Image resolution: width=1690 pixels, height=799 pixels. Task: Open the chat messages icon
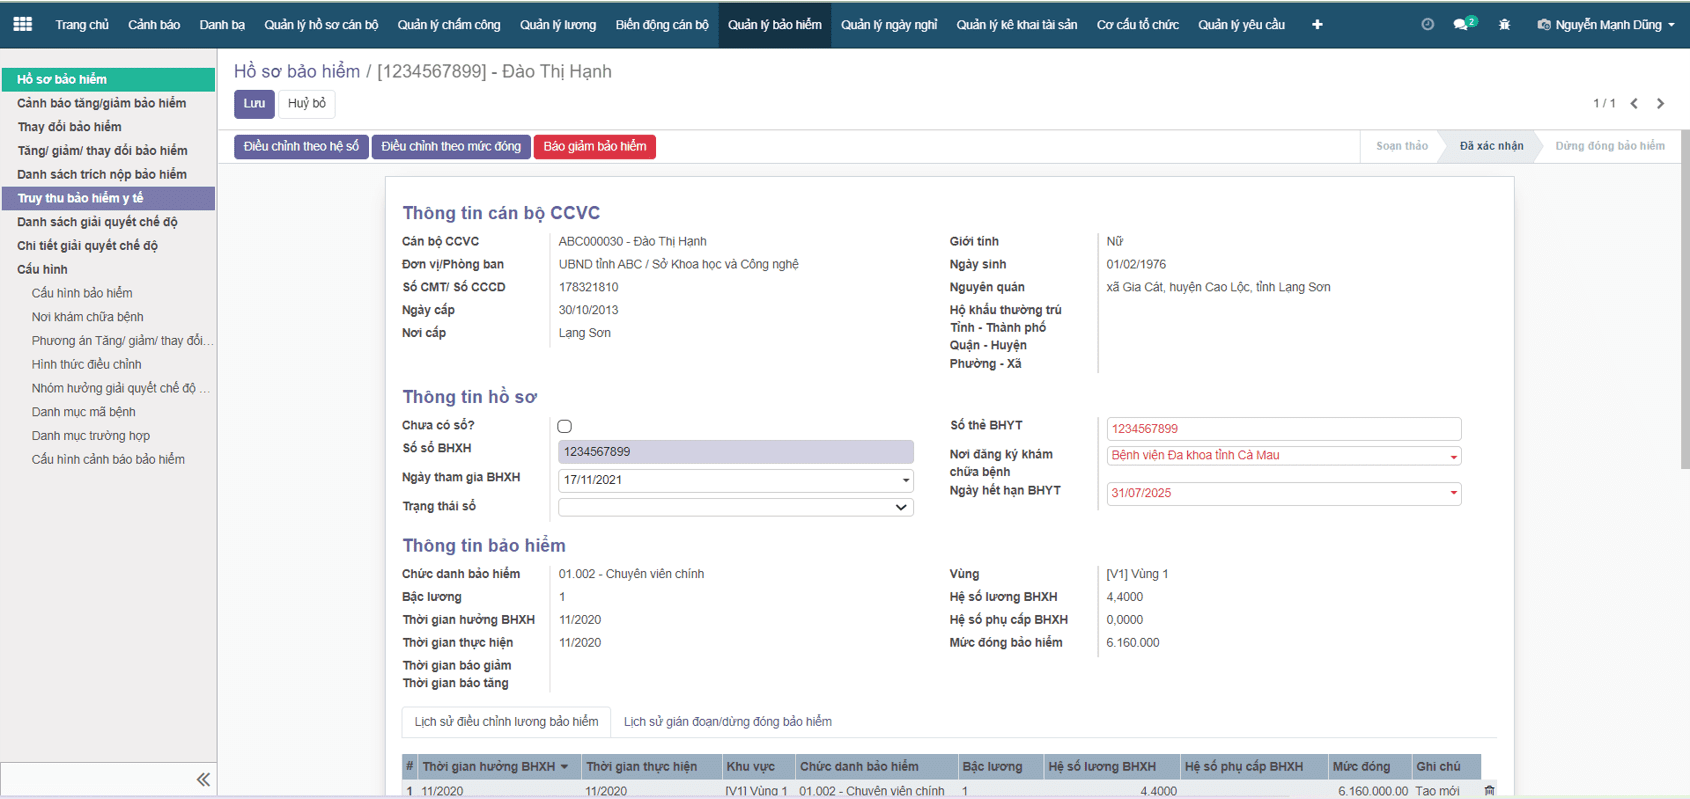1462,24
